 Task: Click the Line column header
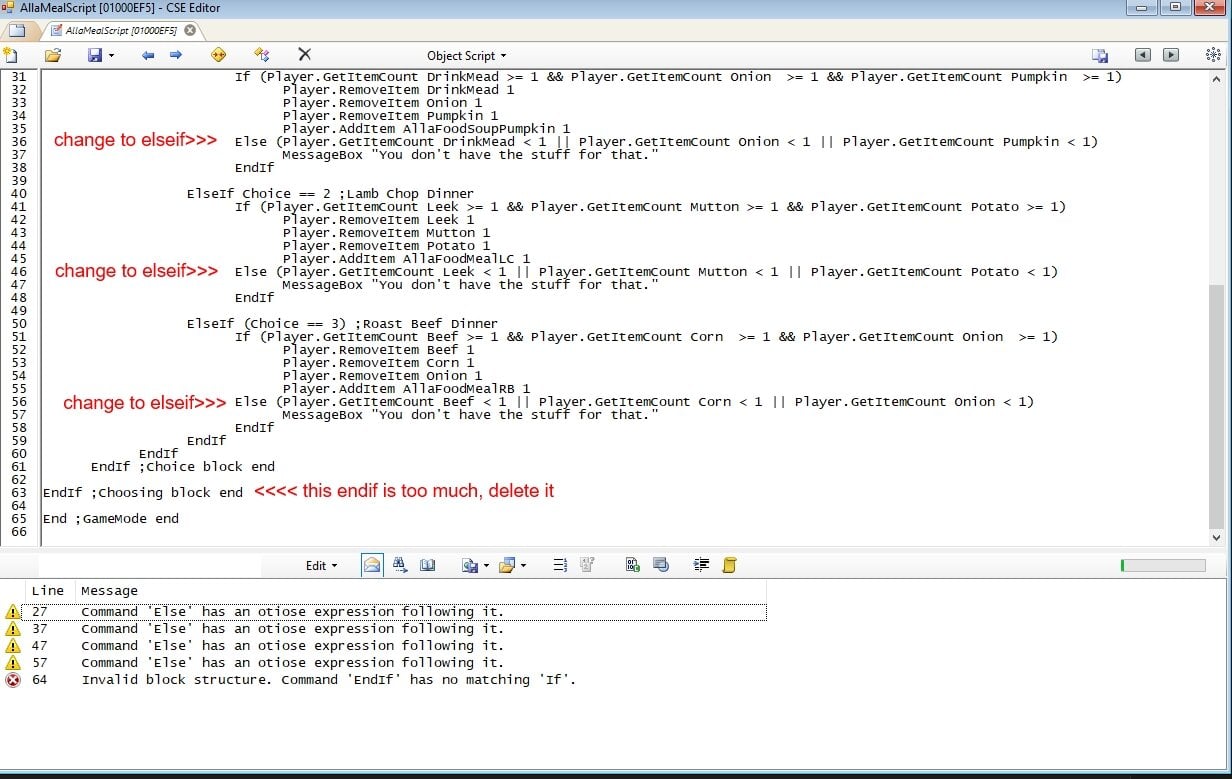(50, 591)
